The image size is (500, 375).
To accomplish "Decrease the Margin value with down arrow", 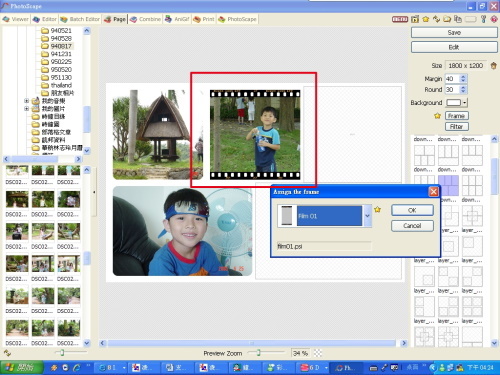I will [x=463, y=81].
